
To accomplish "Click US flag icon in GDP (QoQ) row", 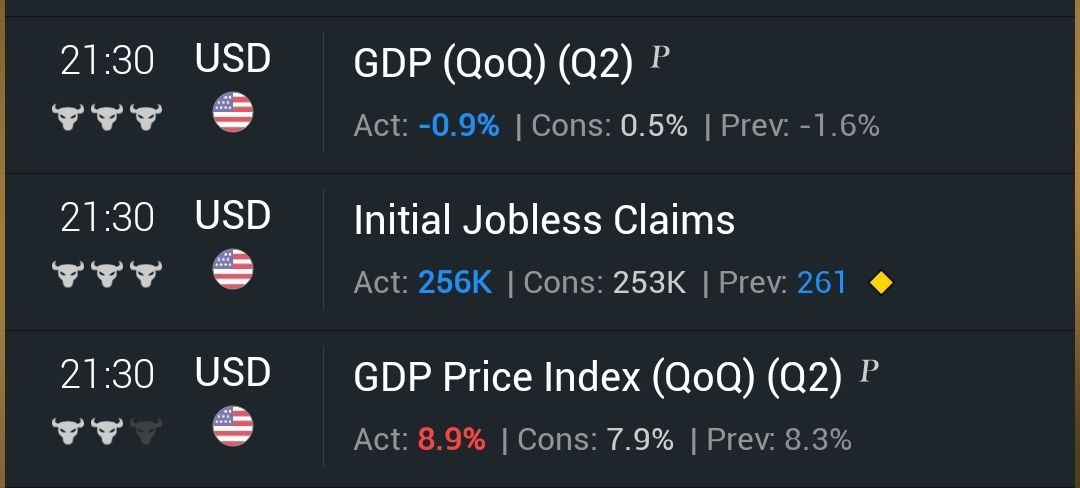I will click(x=233, y=112).
